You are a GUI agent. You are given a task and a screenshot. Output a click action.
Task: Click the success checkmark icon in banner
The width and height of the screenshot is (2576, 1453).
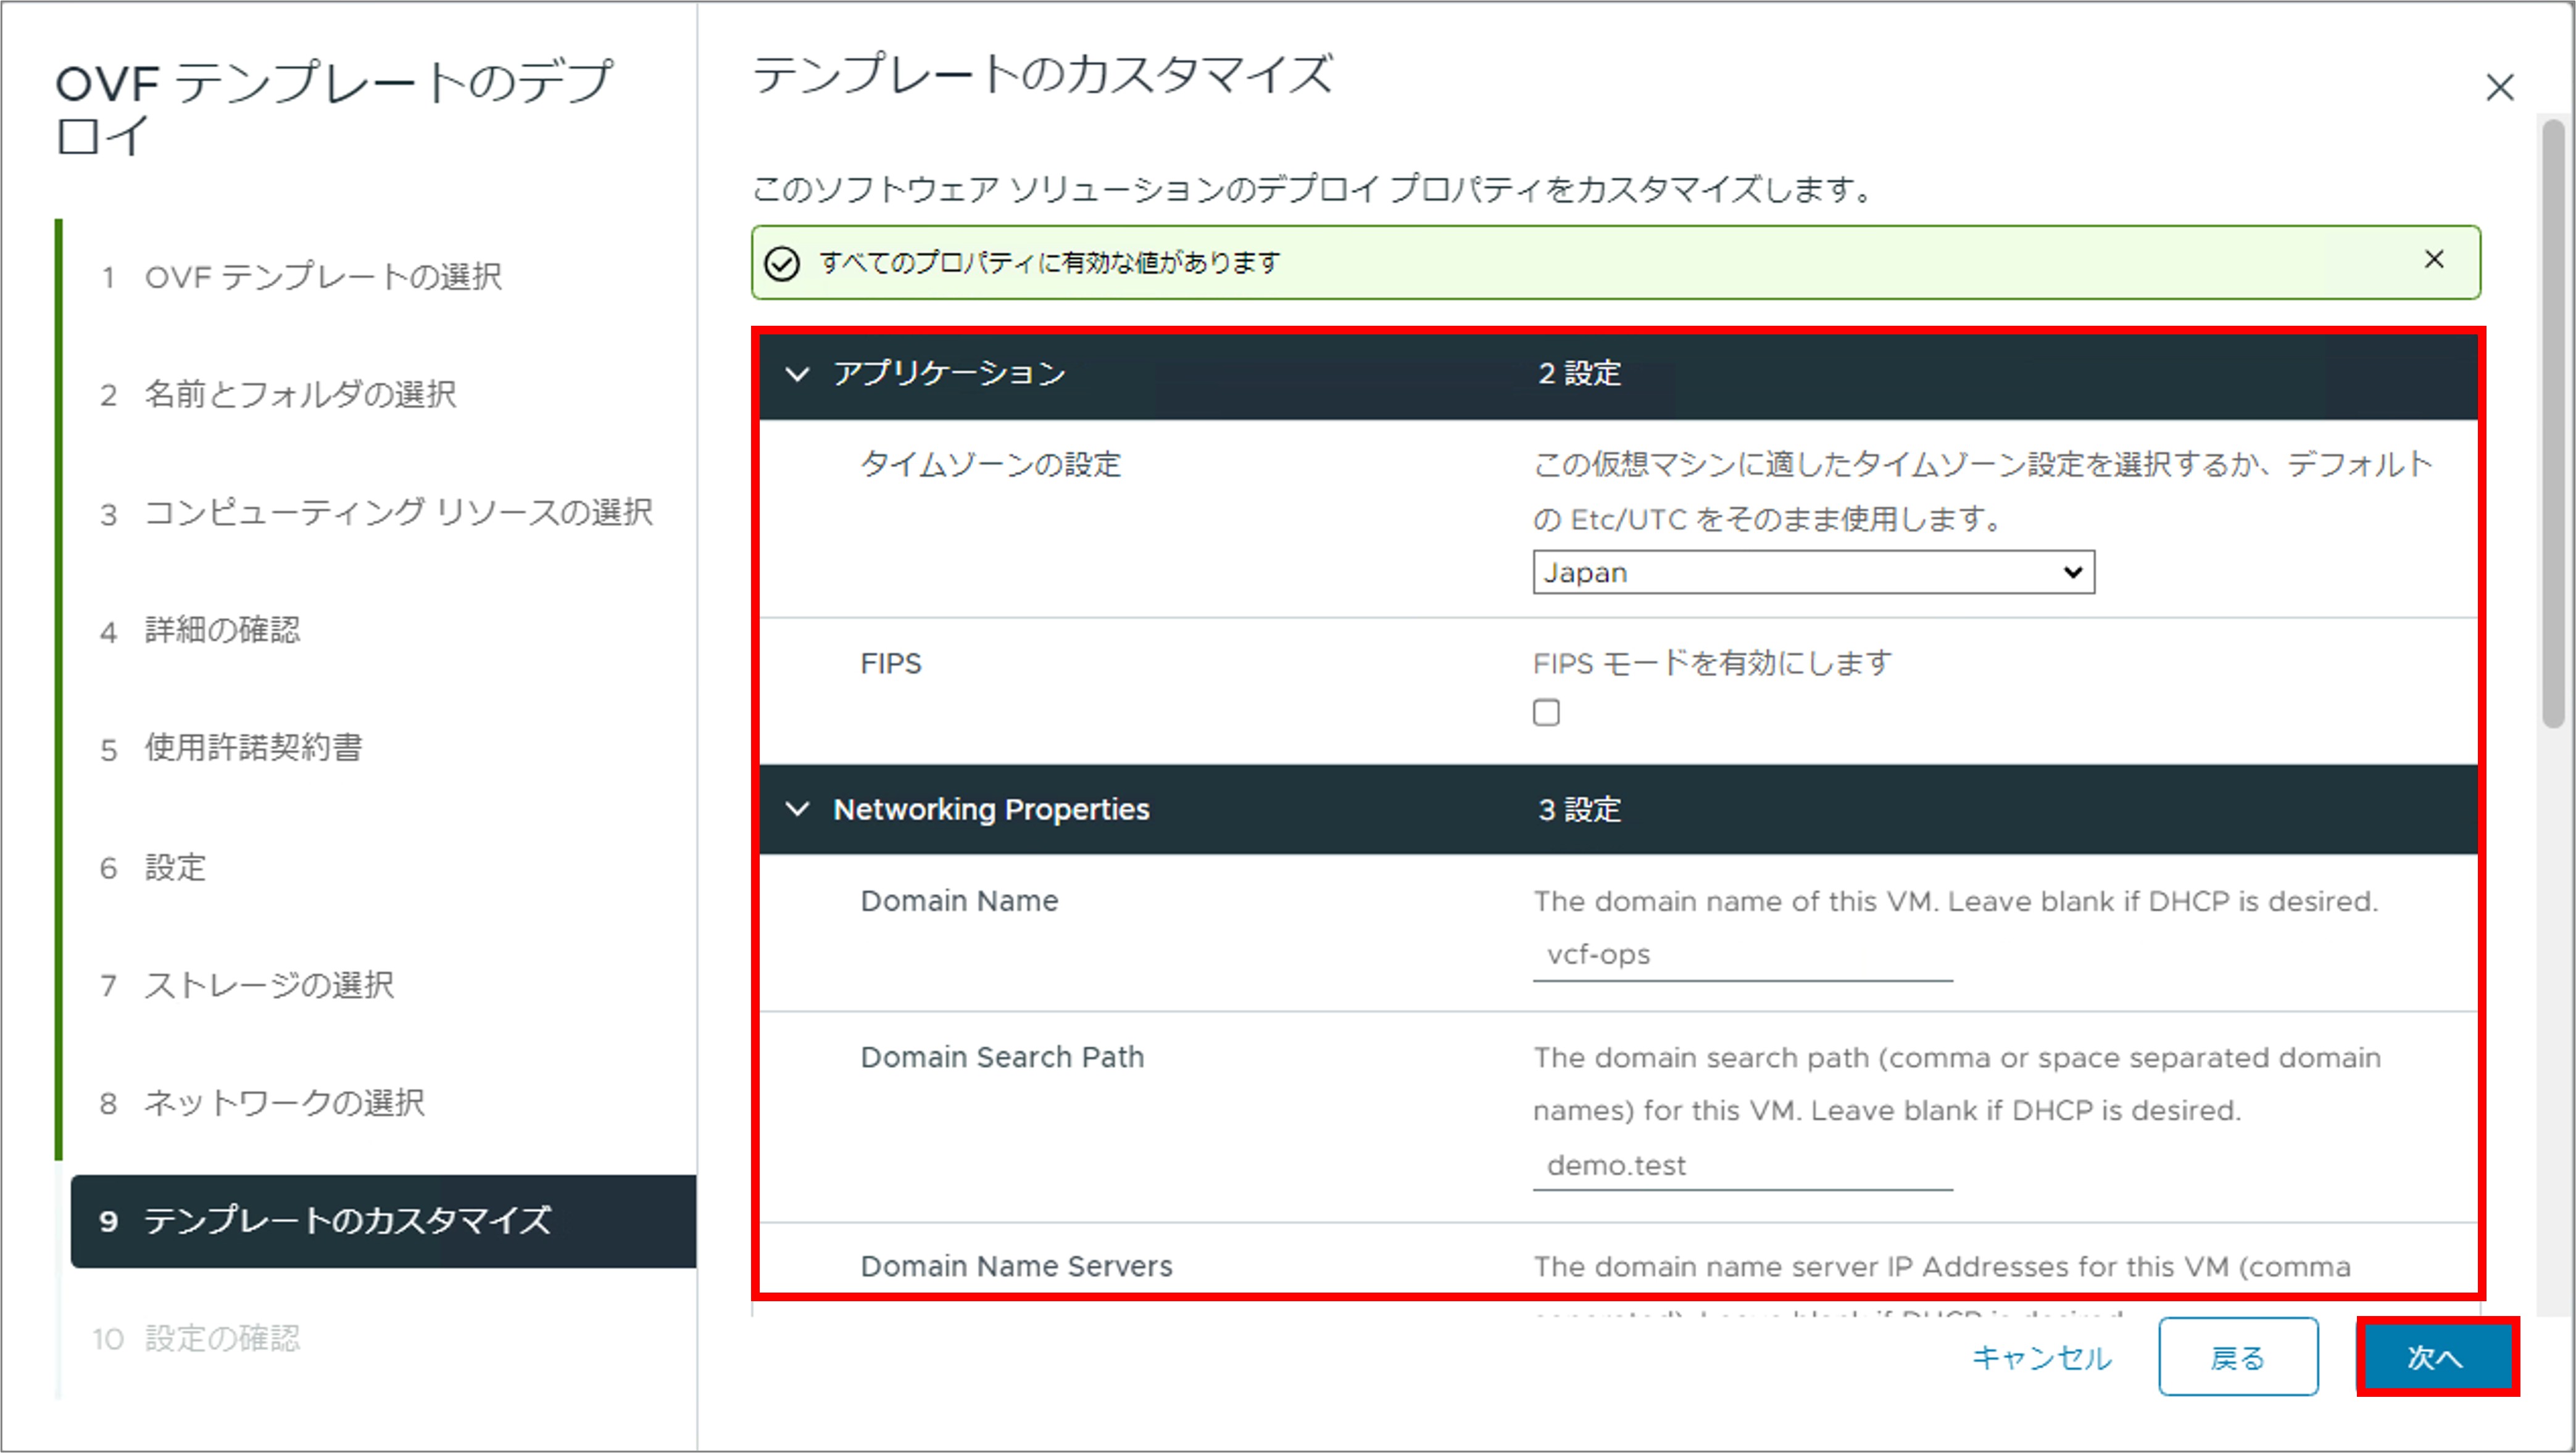point(782,263)
